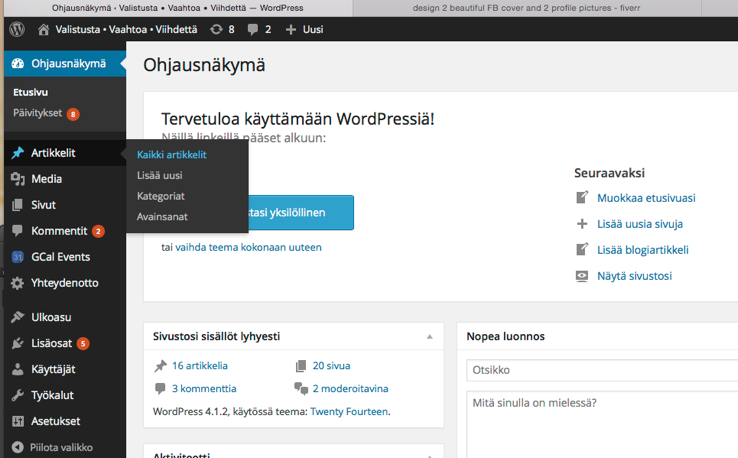Click the Päivitykset badge showing 8

click(x=73, y=114)
